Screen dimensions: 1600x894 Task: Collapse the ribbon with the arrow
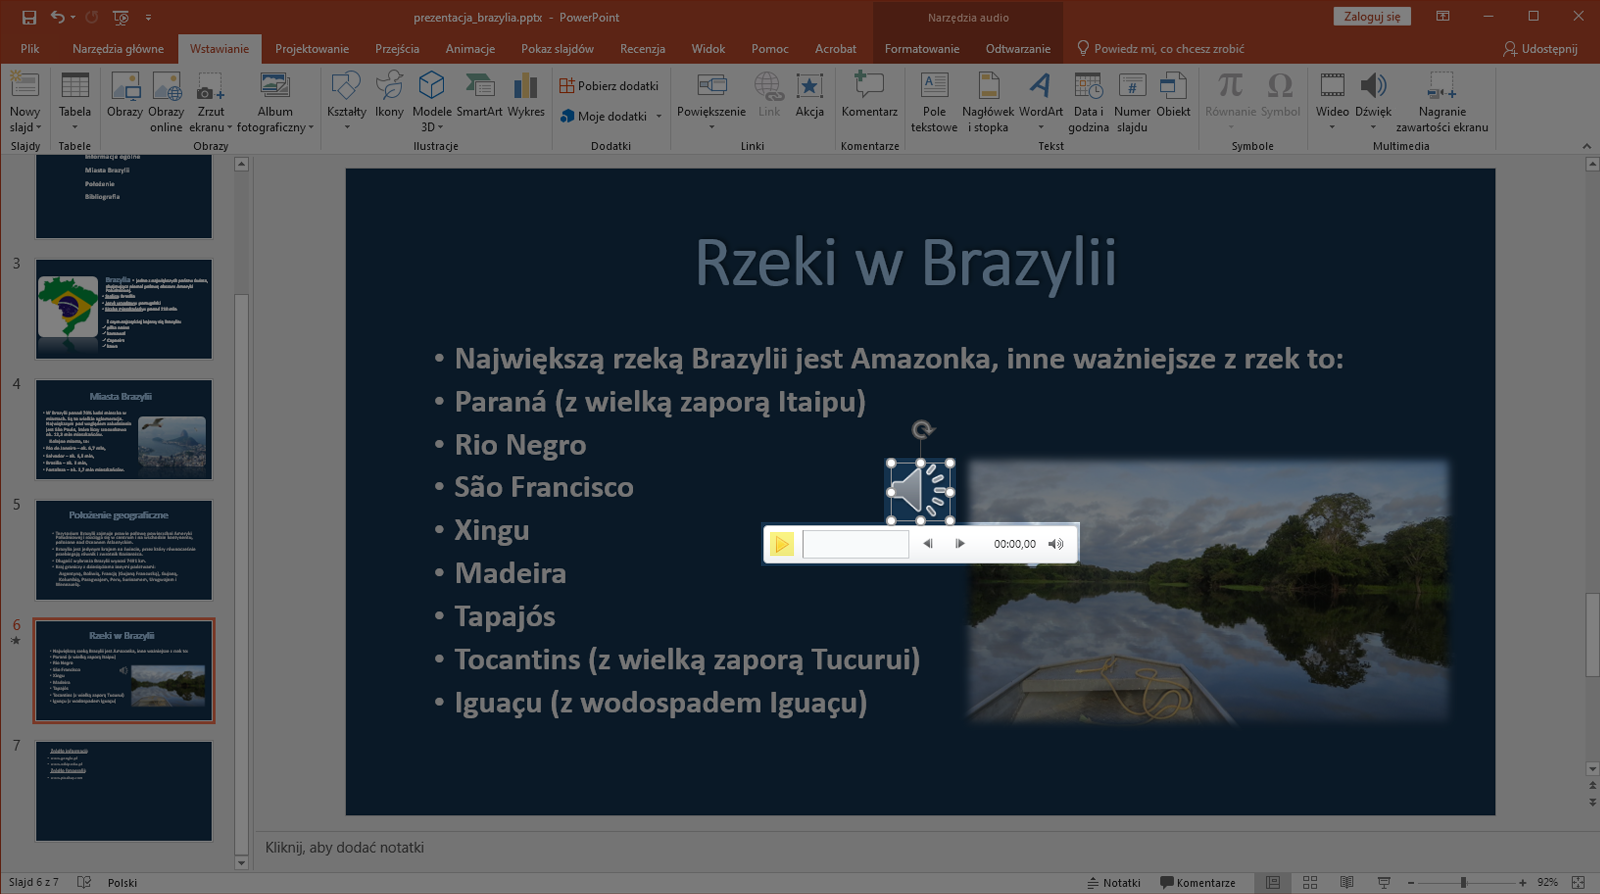(x=1587, y=146)
